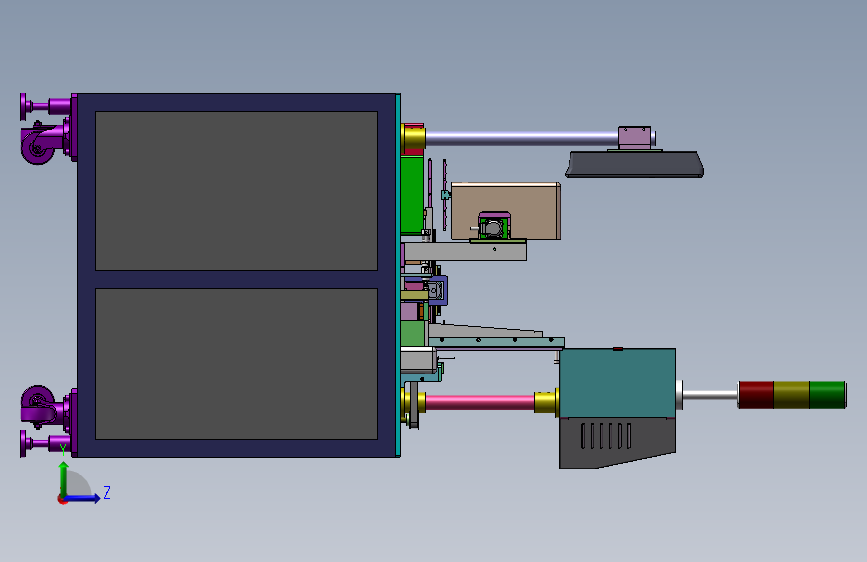The width and height of the screenshot is (867, 562).
Task: Select the pink horizontal rod
Action: pyautogui.click(x=479, y=402)
